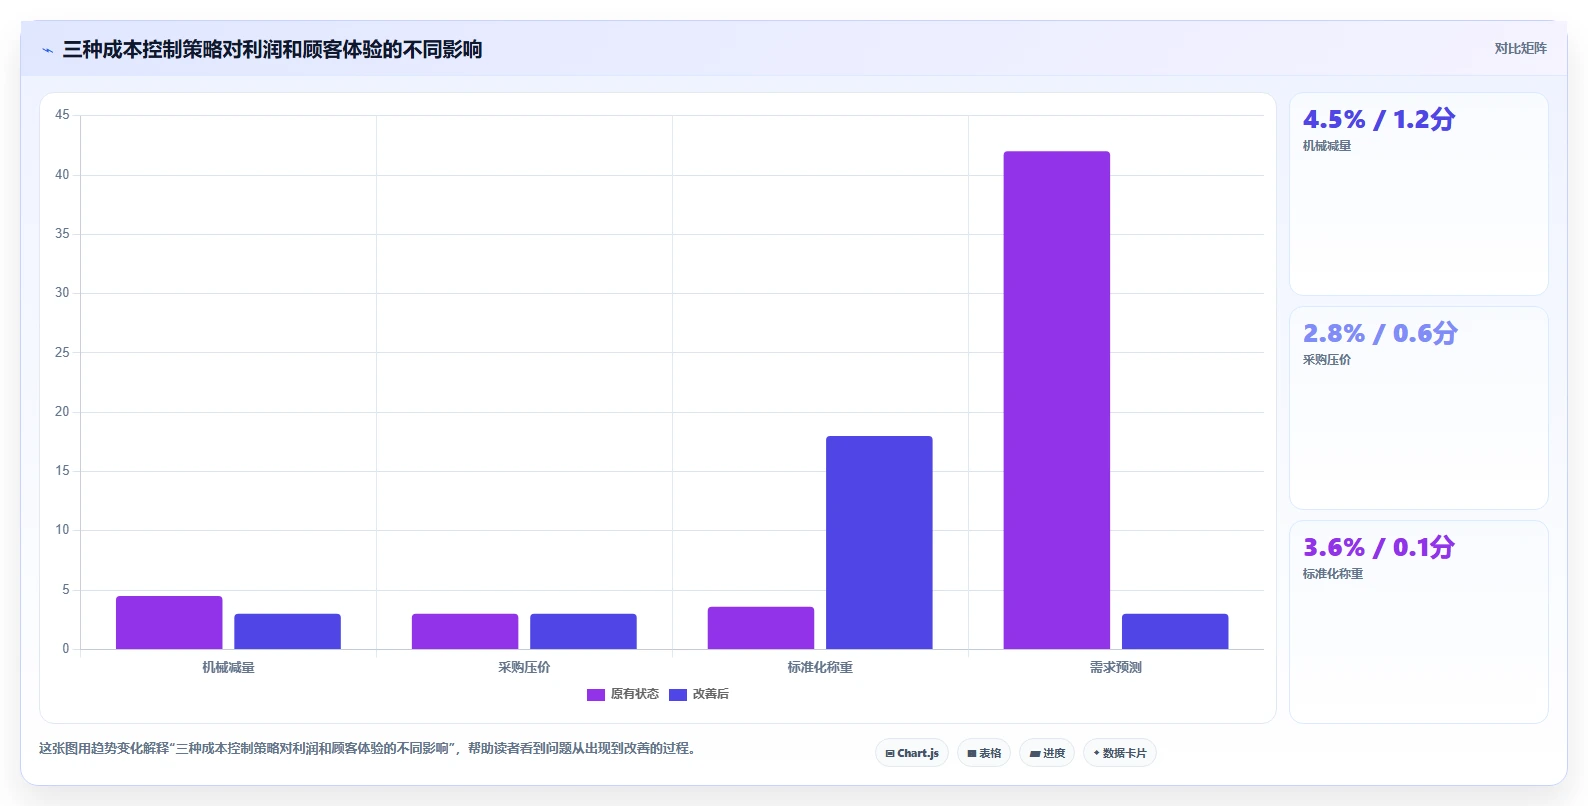
Task: Click the description text below the chart
Action: coord(367,748)
